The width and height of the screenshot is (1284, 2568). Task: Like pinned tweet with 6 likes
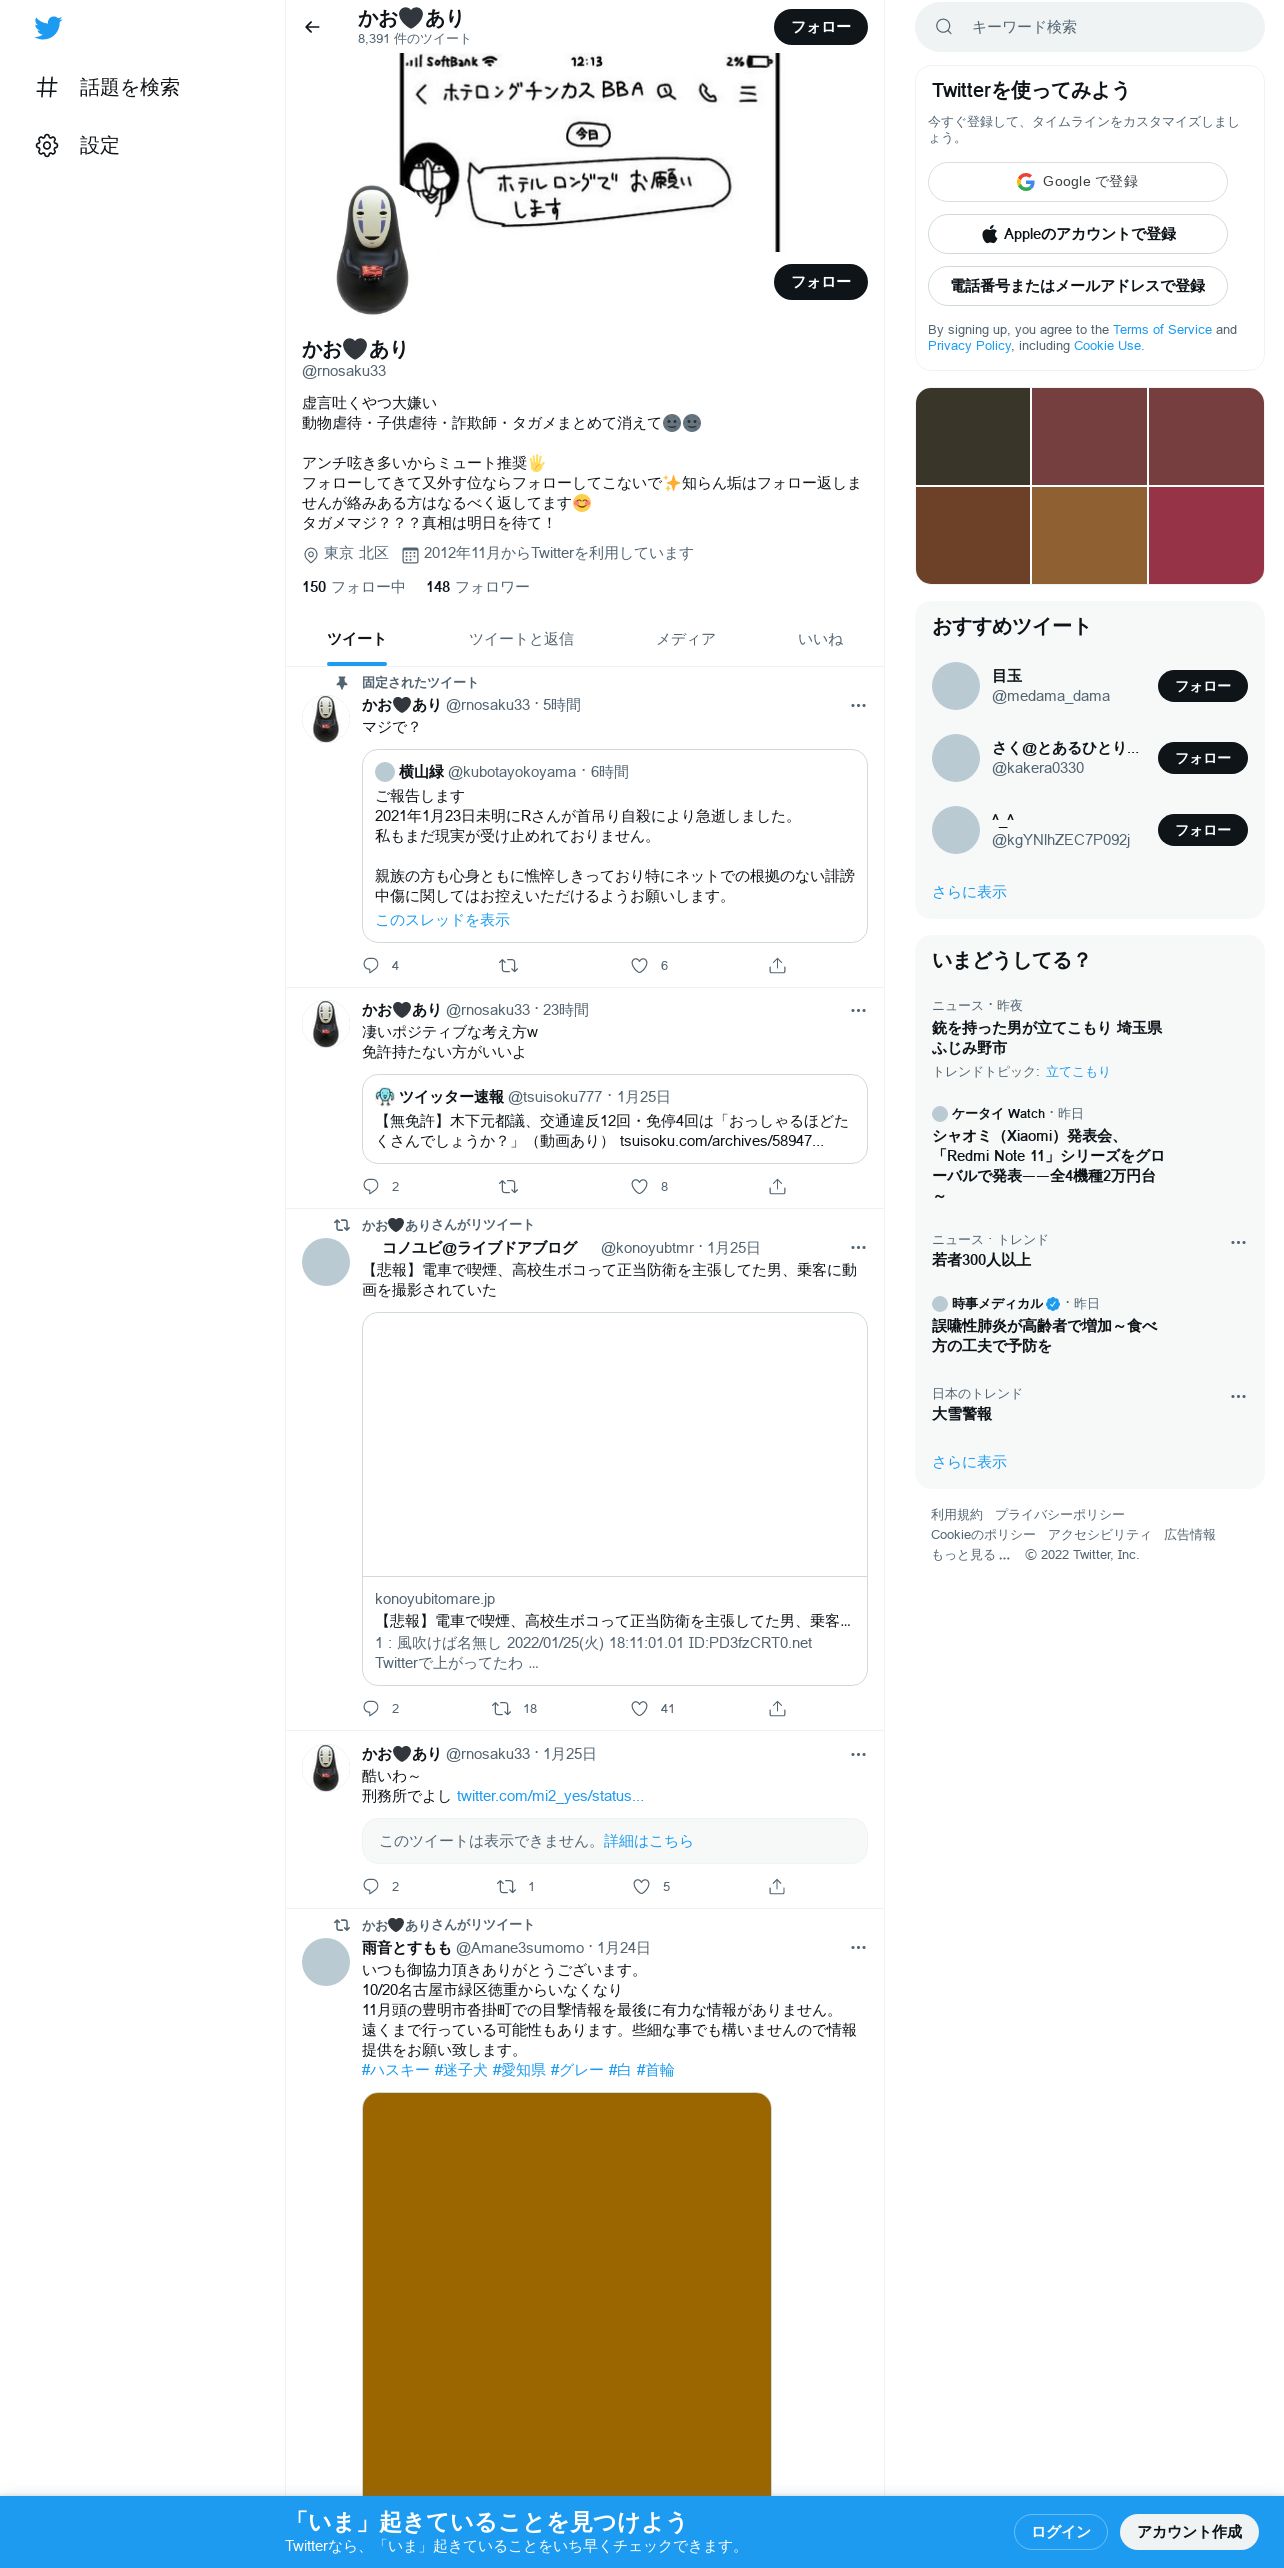(640, 965)
